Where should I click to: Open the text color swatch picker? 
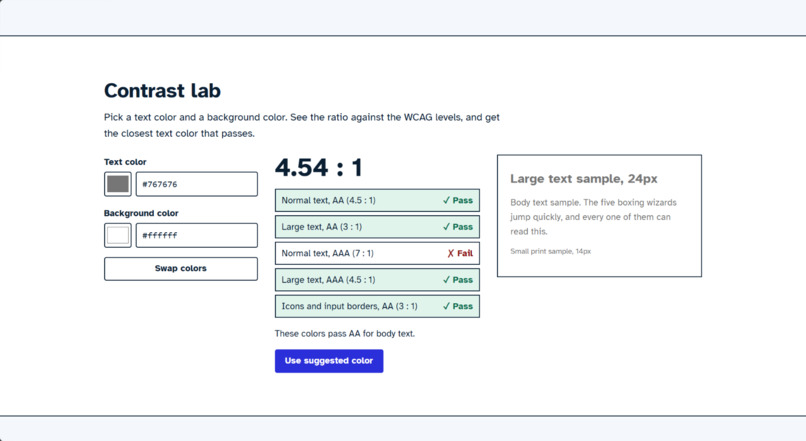[118, 184]
